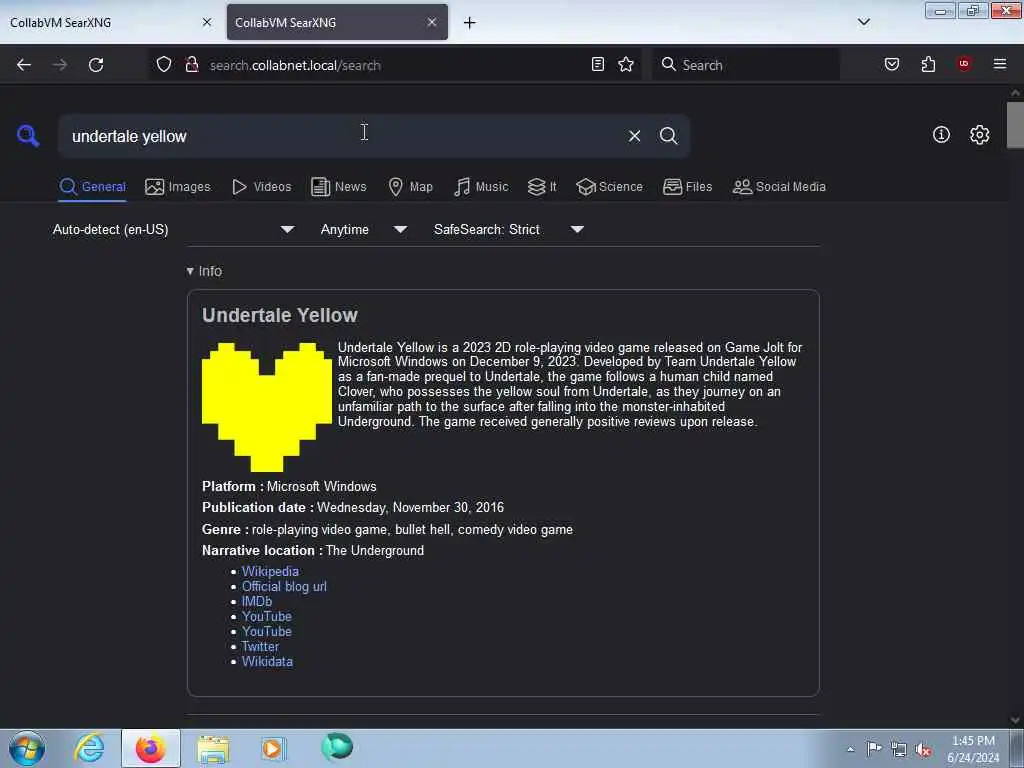Switch to the first CollabVM SearXNG tab
This screenshot has height=768, width=1024.
pyautogui.click(x=111, y=22)
